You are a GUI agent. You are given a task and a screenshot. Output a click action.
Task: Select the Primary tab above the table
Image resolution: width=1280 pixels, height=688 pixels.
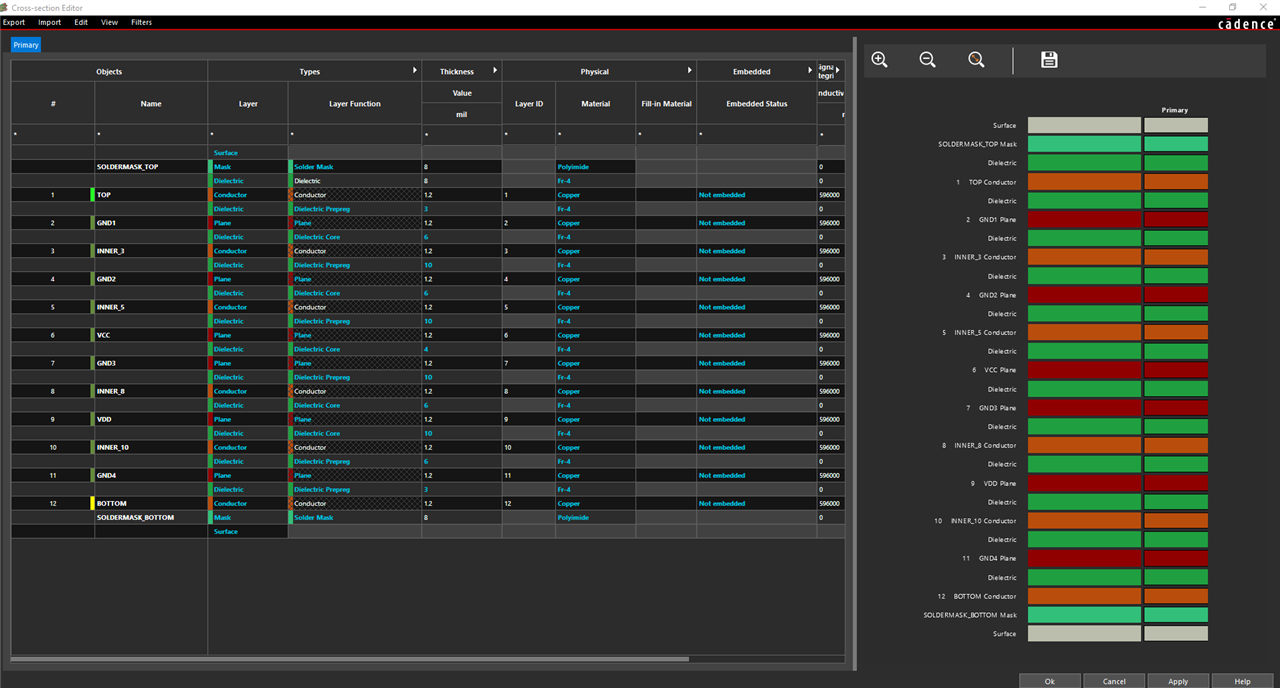point(26,45)
